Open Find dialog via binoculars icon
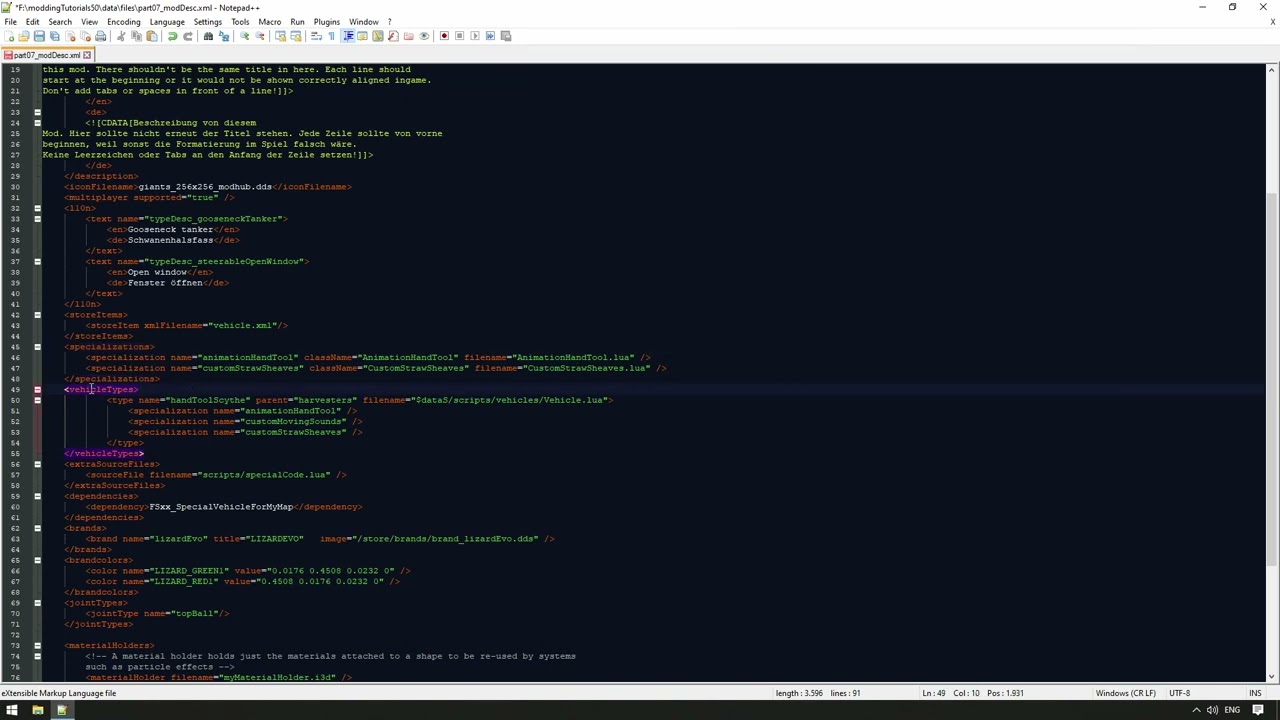Screen dimensions: 1280x720 [208, 36]
